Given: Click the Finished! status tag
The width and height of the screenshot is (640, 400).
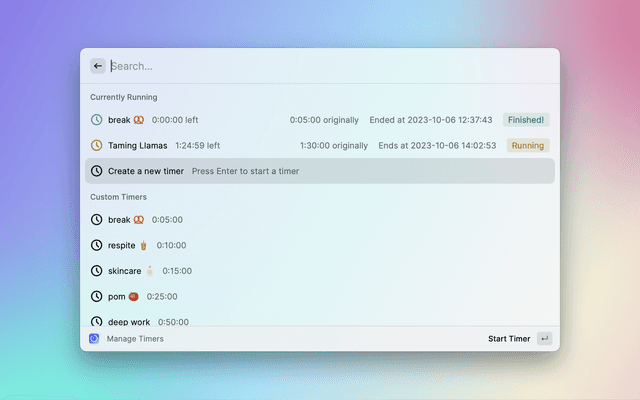Looking at the screenshot, I should (x=526, y=120).
